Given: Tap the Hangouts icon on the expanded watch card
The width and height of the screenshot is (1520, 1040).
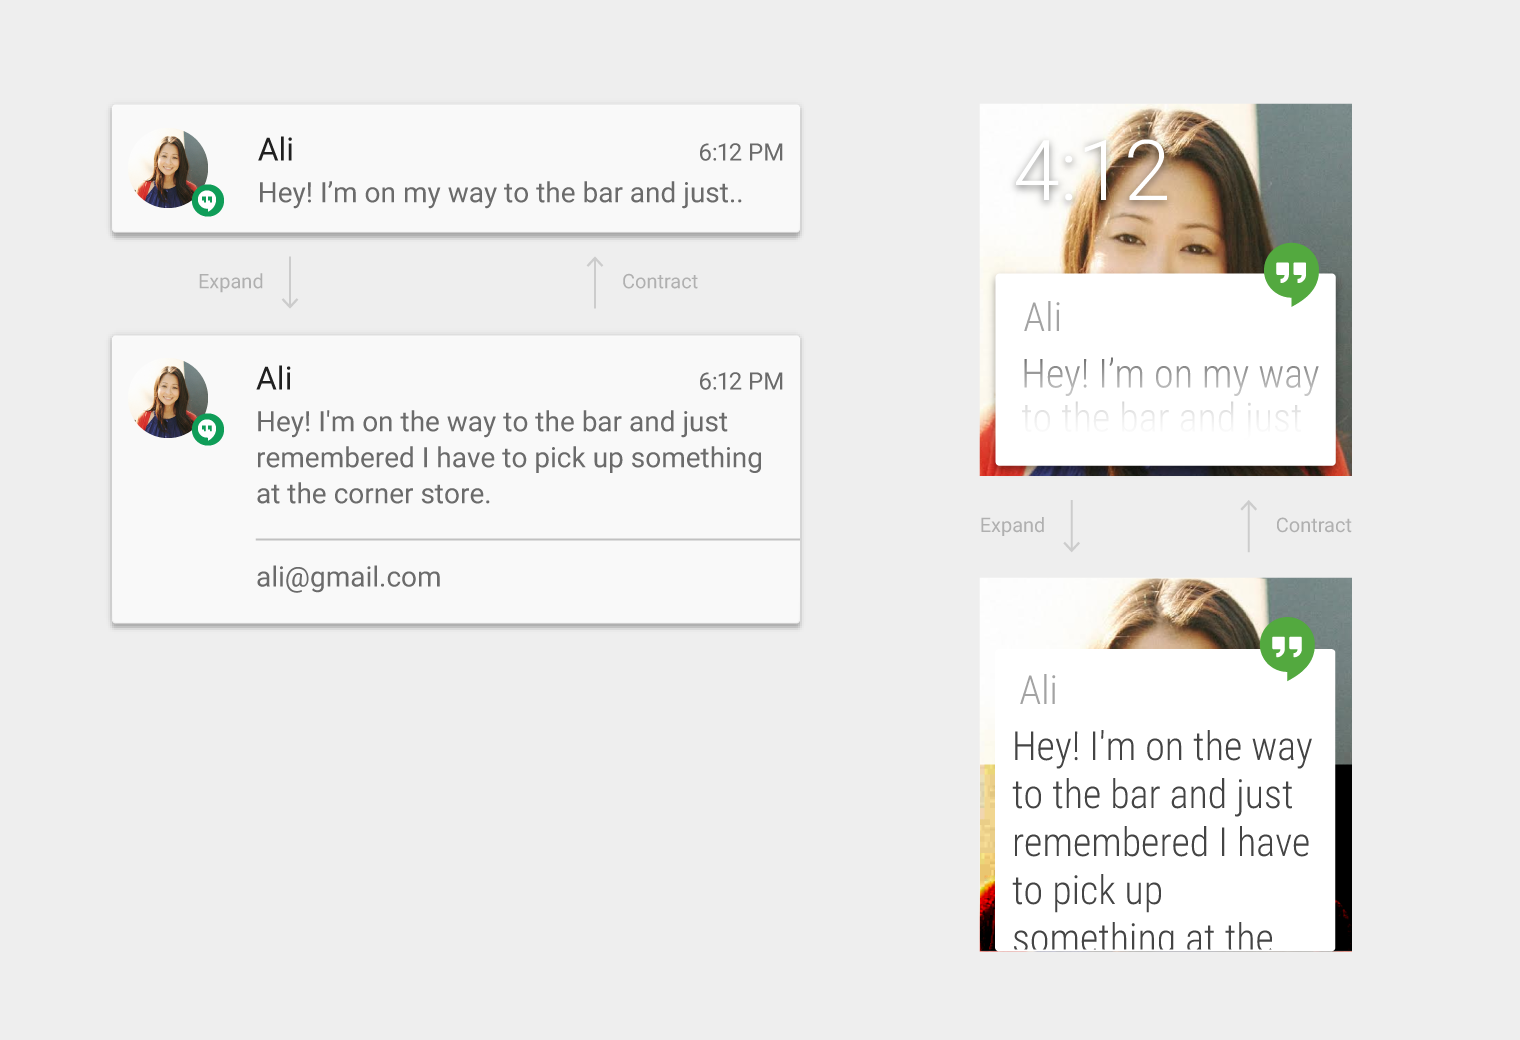Looking at the screenshot, I should [1287, 647].
